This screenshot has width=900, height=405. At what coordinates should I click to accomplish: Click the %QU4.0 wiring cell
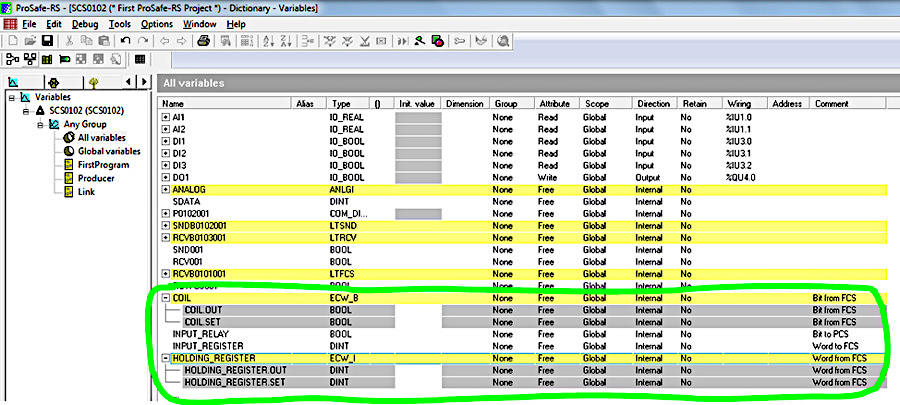tap(740, 177)
